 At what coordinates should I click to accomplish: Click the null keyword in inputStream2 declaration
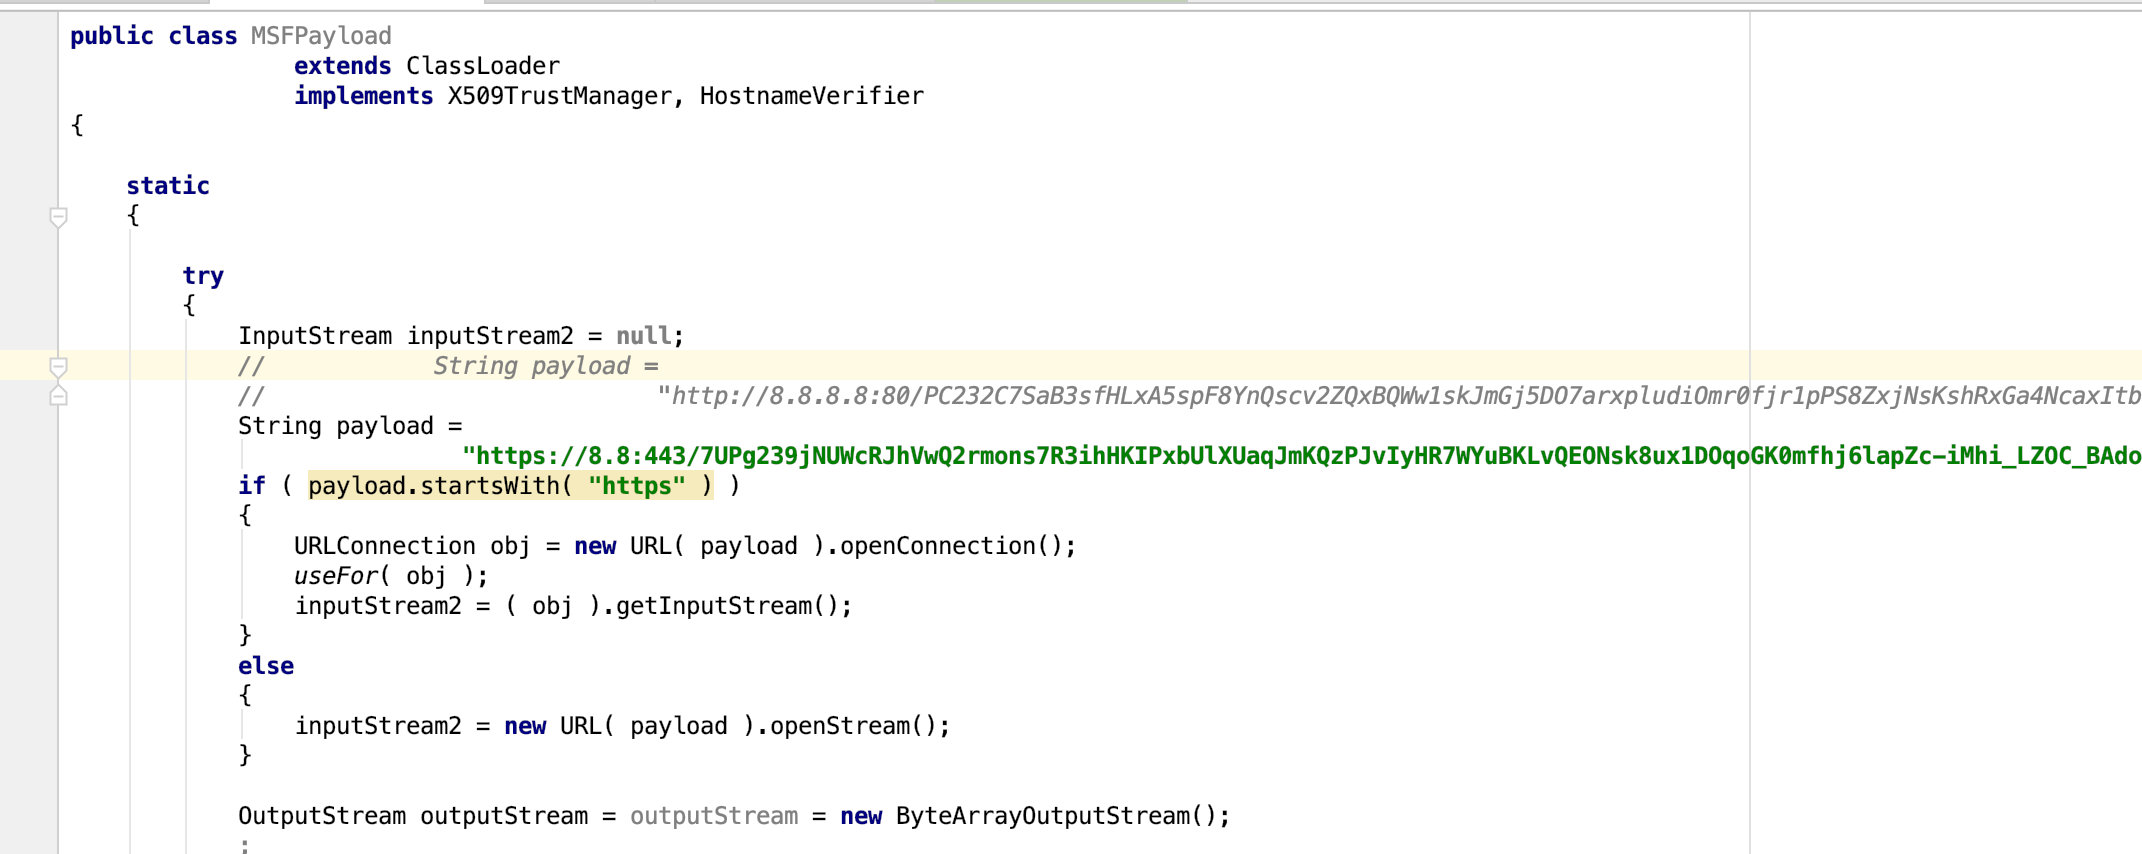(643, 336)
